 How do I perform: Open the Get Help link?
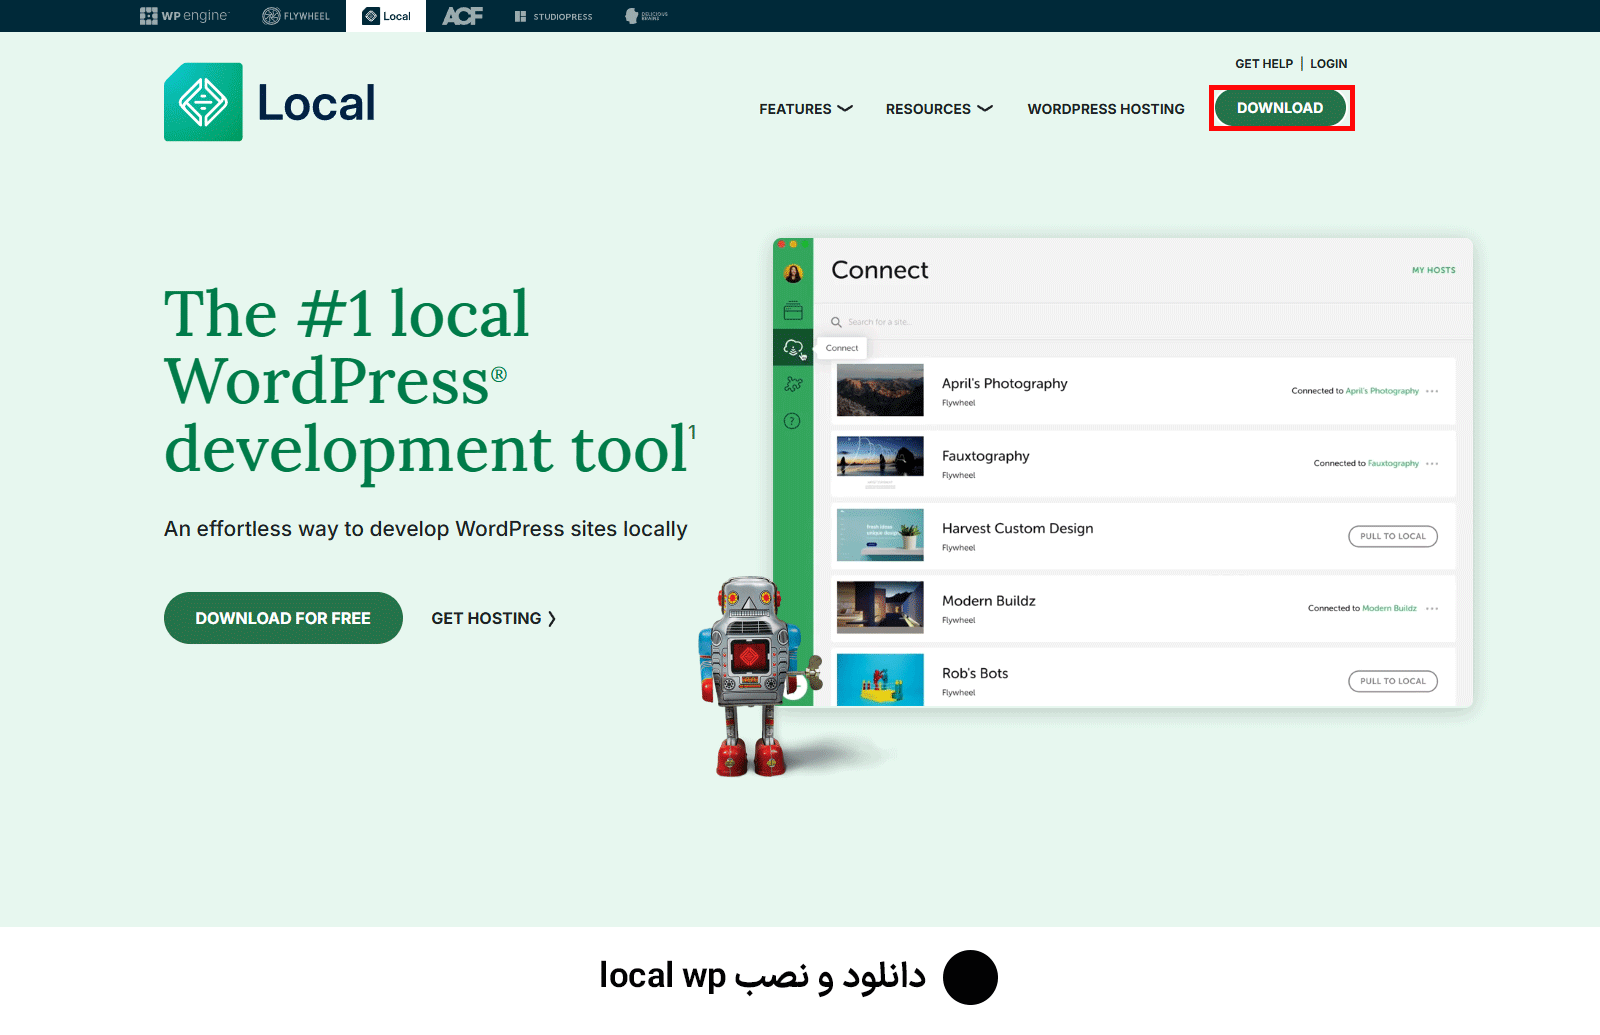pyautogui.click(x=1264, y=63)
